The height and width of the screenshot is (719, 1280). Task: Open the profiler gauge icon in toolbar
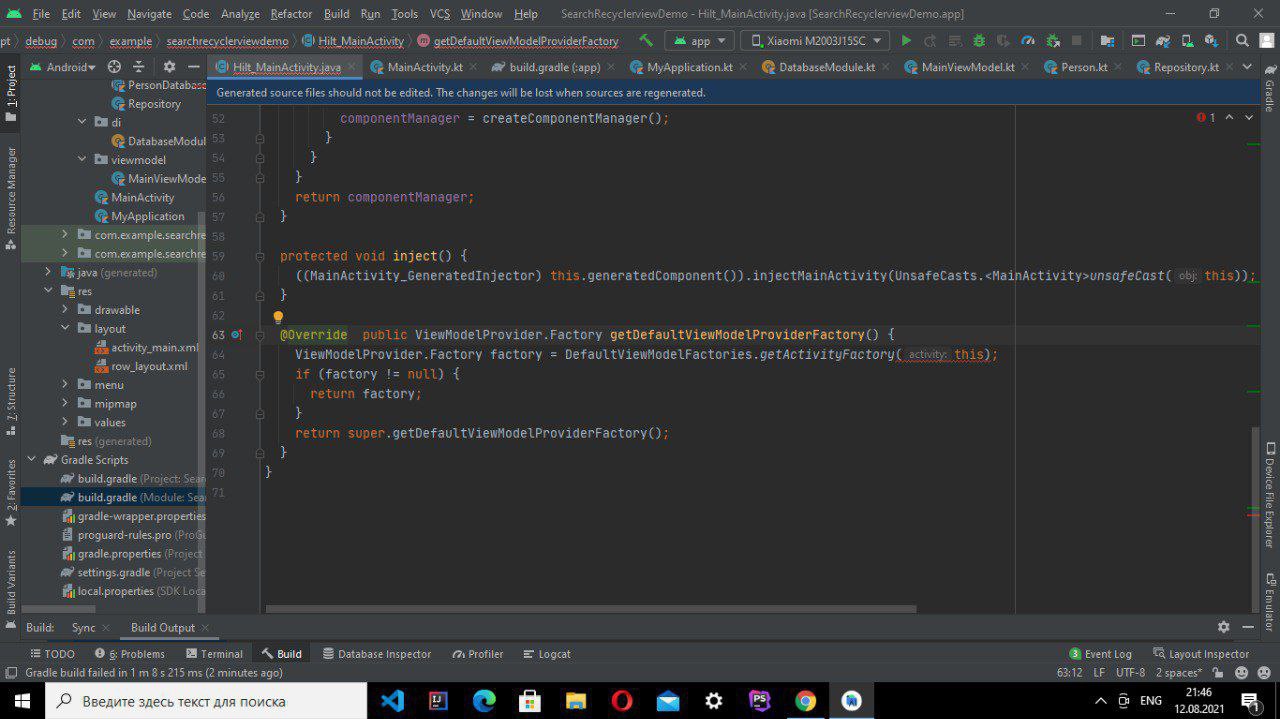click(1028, 41)
